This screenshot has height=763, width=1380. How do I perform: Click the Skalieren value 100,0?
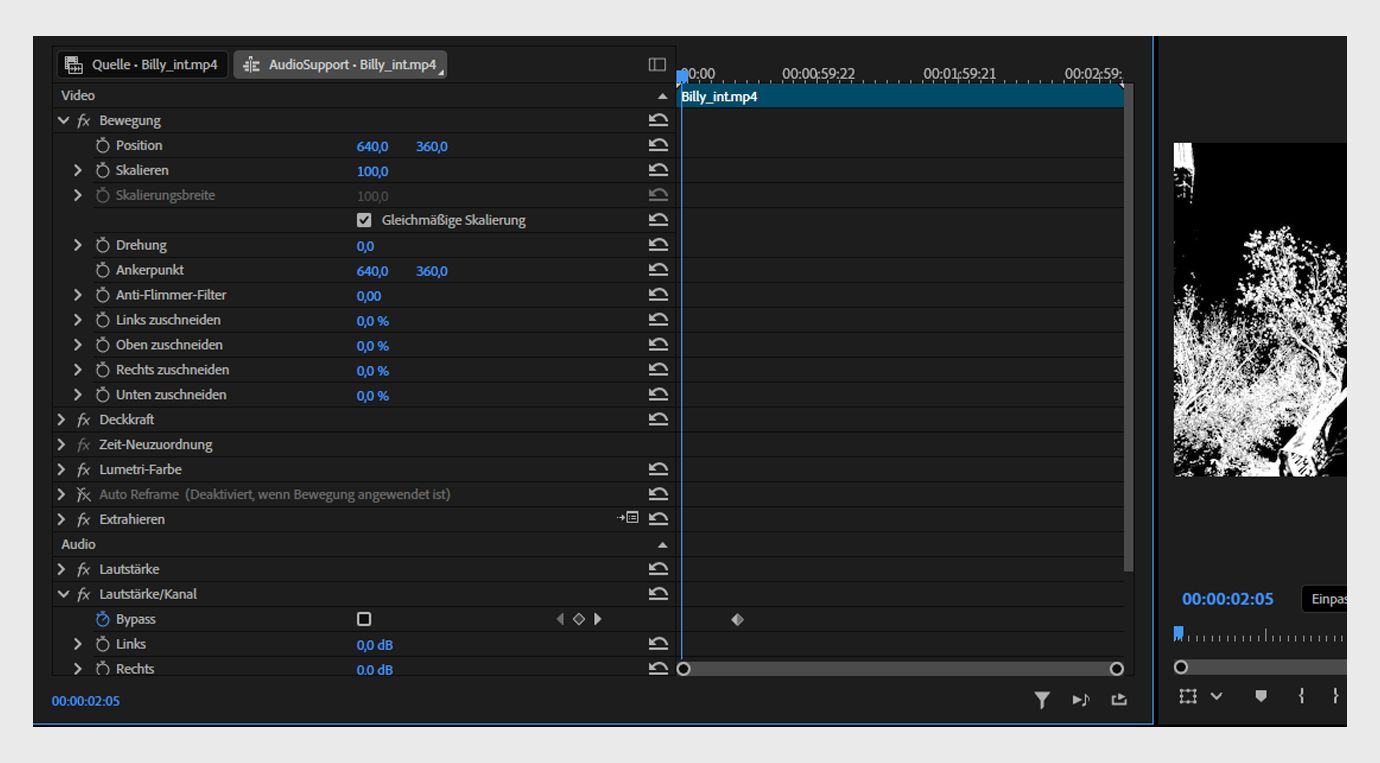(372, 171)
